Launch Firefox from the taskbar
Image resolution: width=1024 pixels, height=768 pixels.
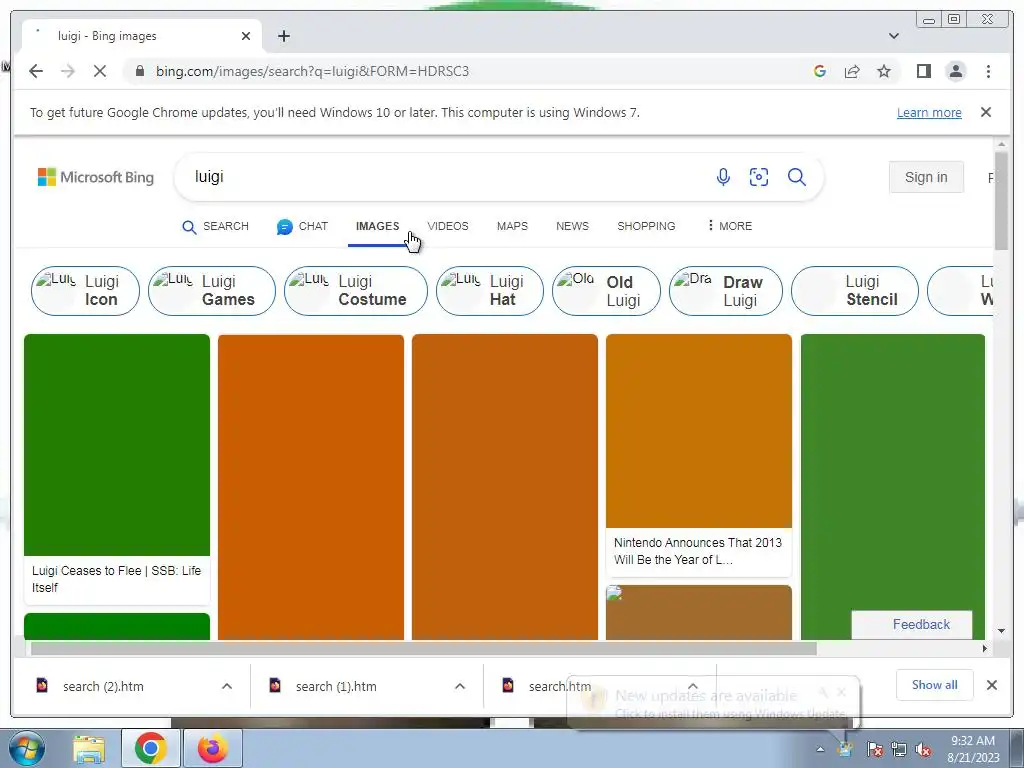pyautogui.click(x=213, y=748)
